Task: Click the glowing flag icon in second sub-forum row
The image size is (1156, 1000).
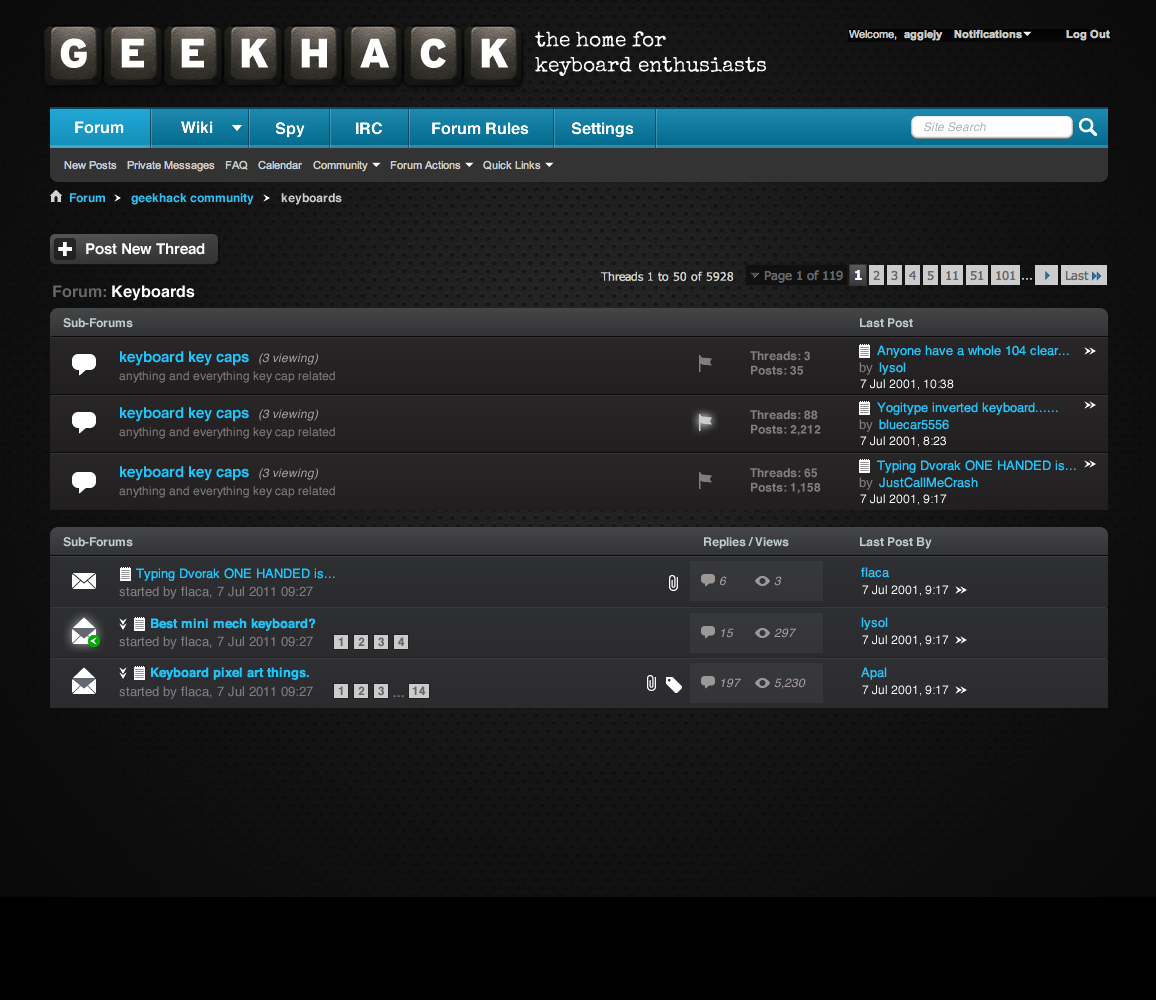Action: click(x=705, y=422)
